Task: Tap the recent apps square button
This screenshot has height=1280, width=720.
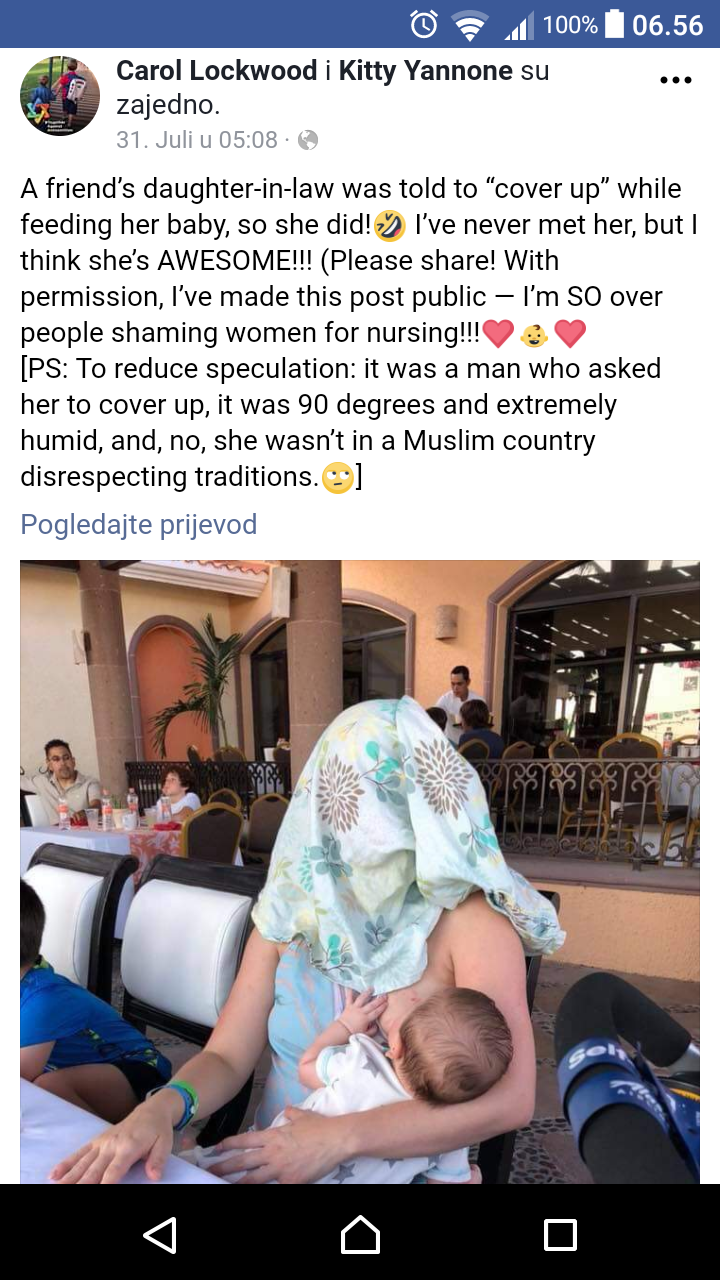Action: click(560, 1234)
